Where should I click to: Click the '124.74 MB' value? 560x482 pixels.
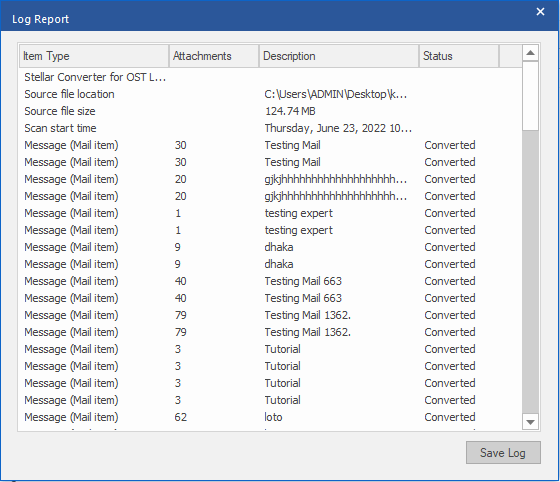290,111
